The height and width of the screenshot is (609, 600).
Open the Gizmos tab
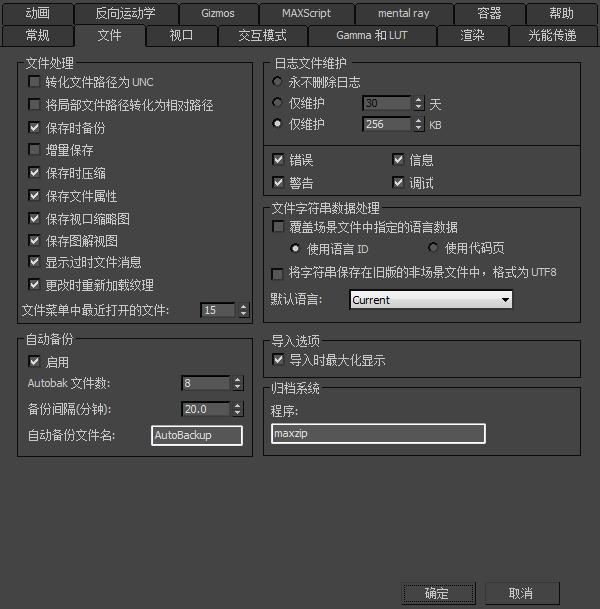click(217, 13)
